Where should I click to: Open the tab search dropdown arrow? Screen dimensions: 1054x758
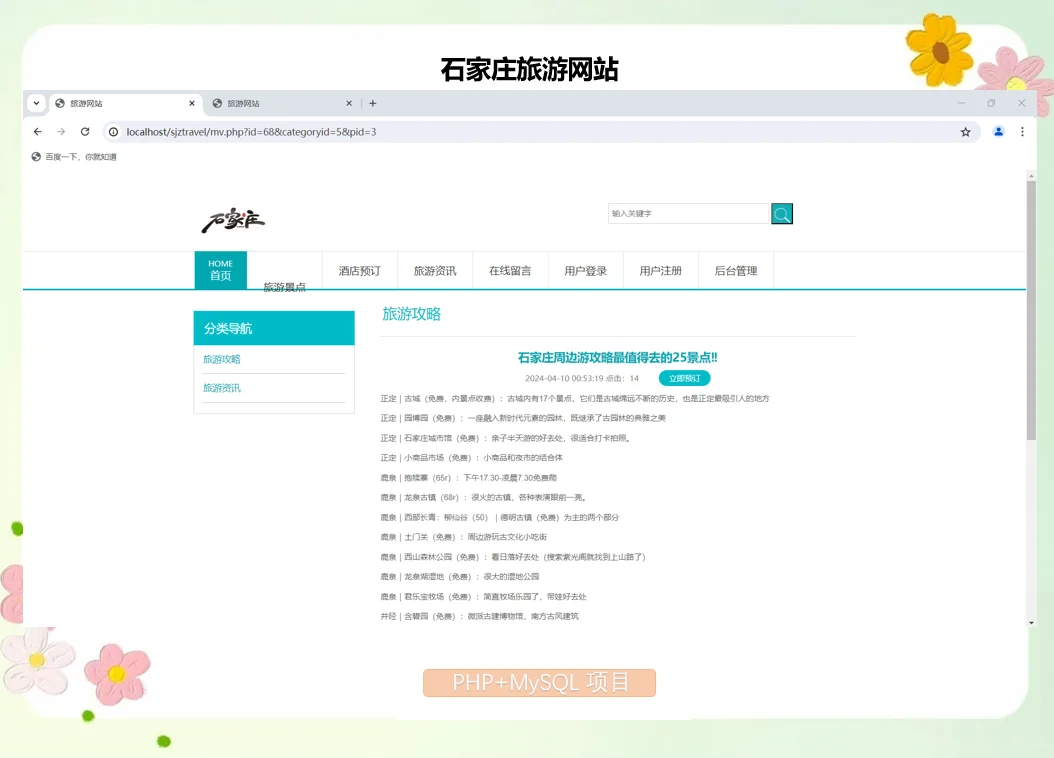coord(36,103)
